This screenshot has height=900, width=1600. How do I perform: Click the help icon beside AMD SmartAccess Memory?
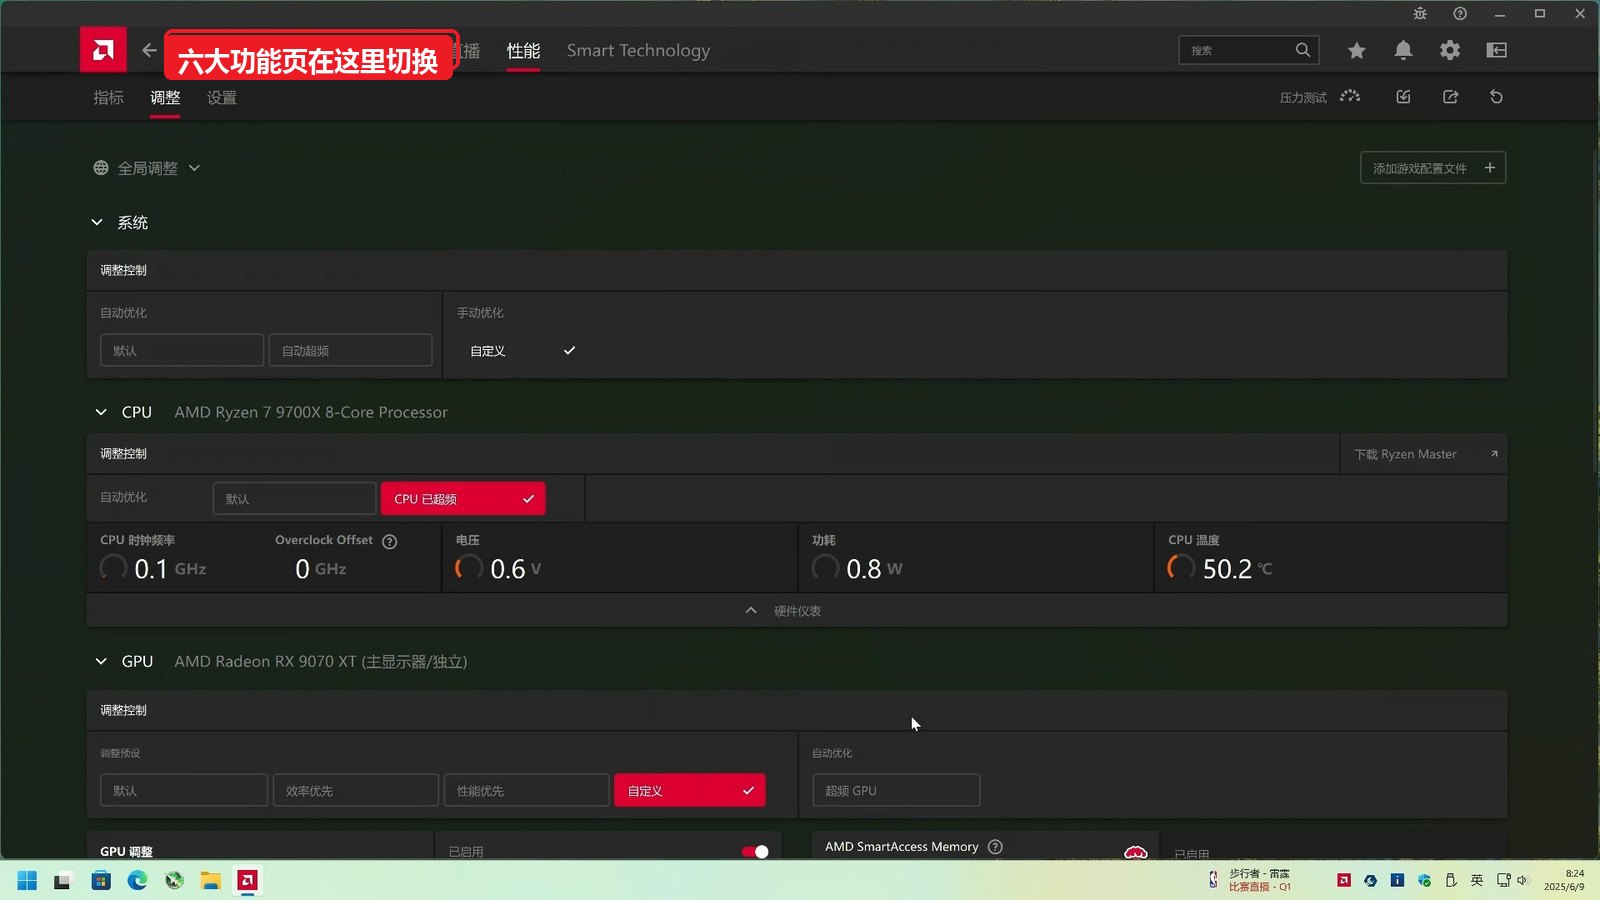(x=995, y=847)
